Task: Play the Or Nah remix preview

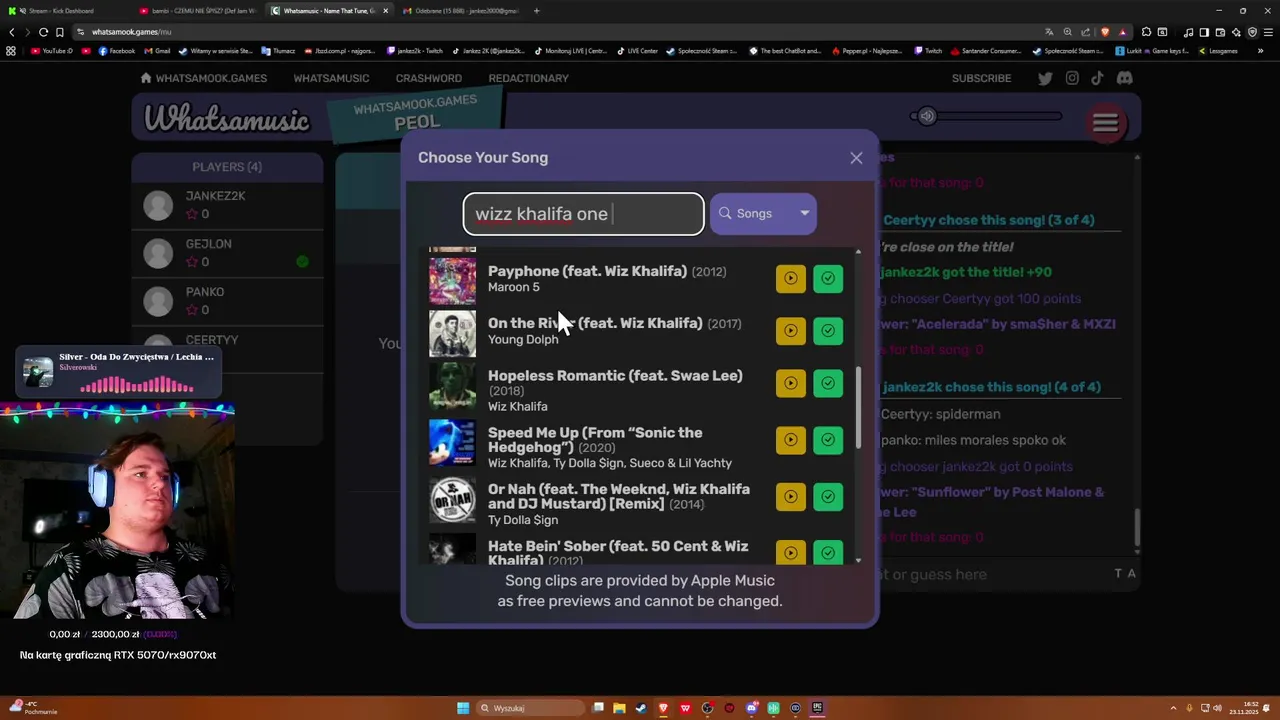Action: click(x=790, y=496)
